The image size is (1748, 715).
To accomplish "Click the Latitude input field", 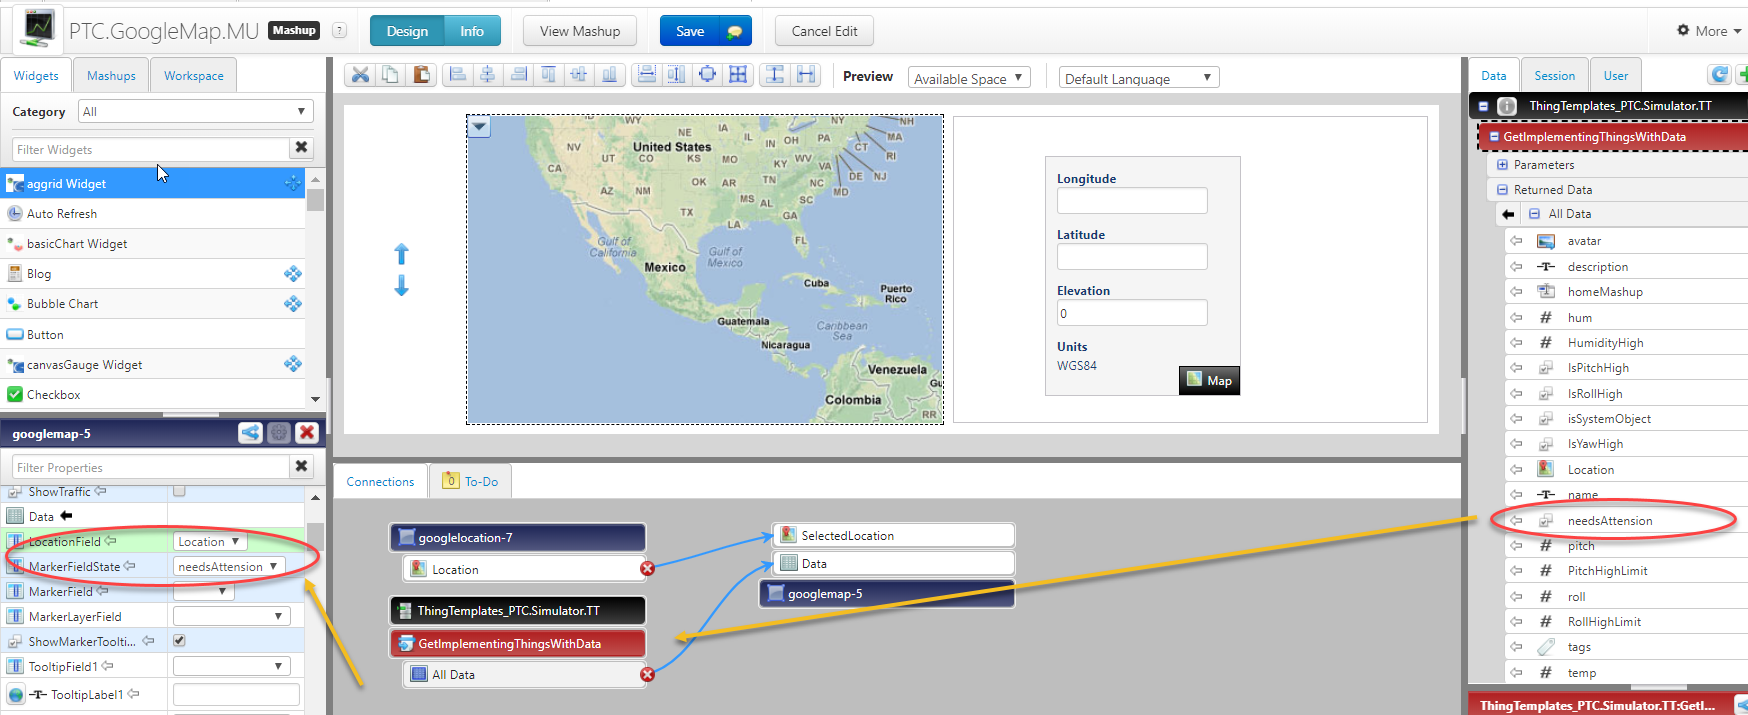I will pyautogui.click(x=1132, y=257).
